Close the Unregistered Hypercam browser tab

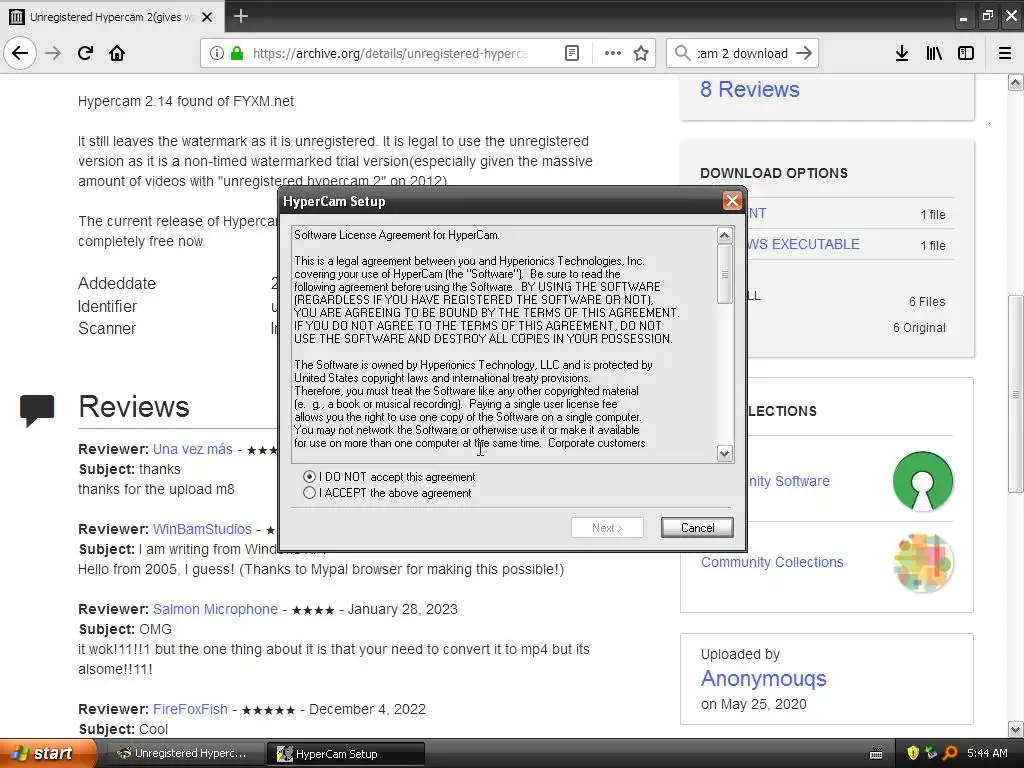(x=207, y=17)
